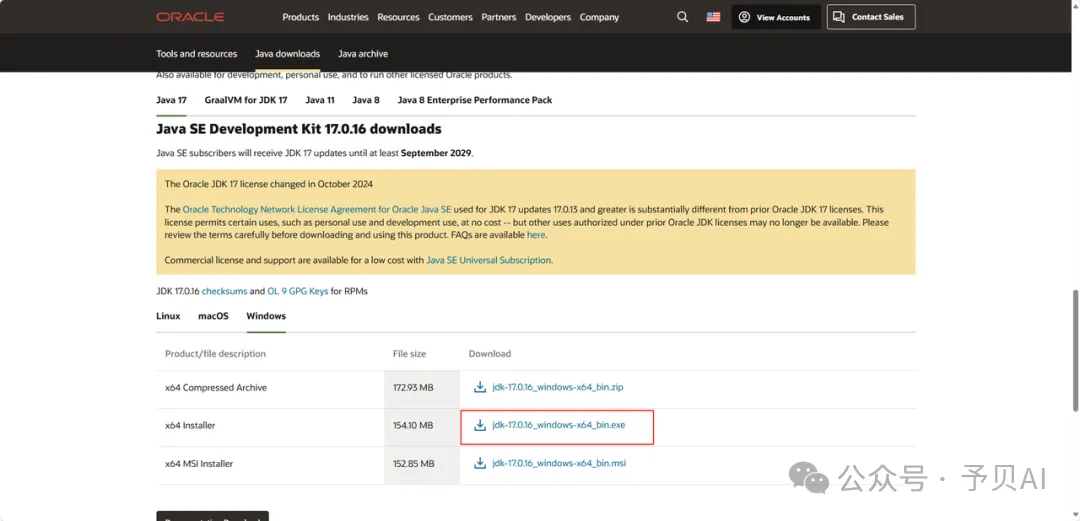Viewport: 1080px width, 521px height.
Task: Click the x64 Compressed Archive text
Action: 216,388
